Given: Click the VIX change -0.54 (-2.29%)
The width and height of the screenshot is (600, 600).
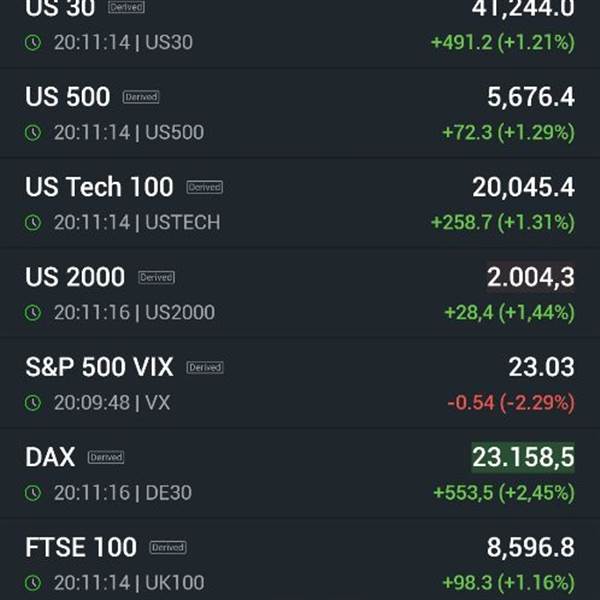Looking at the screenshot, I should (511, 403).
